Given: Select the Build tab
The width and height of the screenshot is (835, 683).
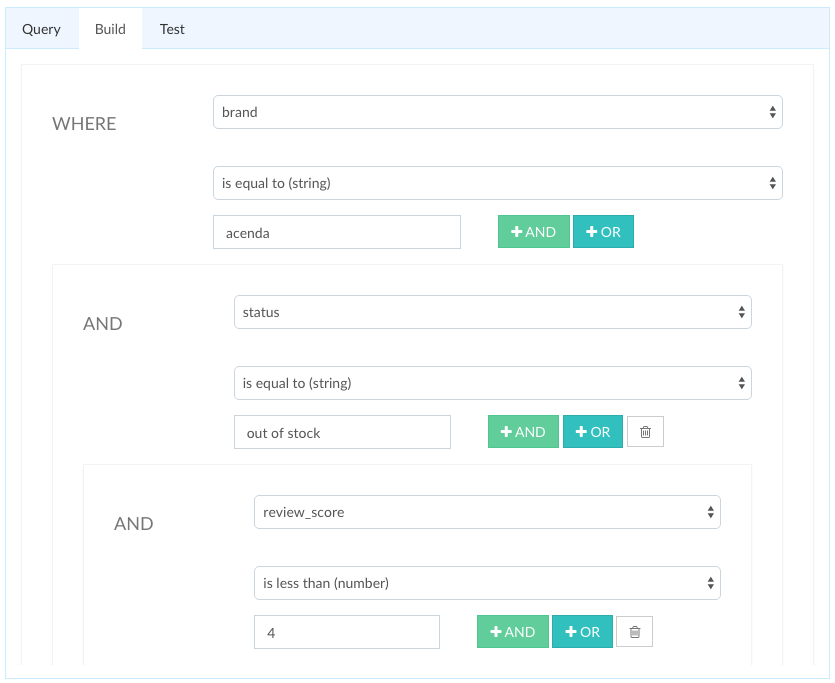Looking at the screenshot, I should 110,29.
